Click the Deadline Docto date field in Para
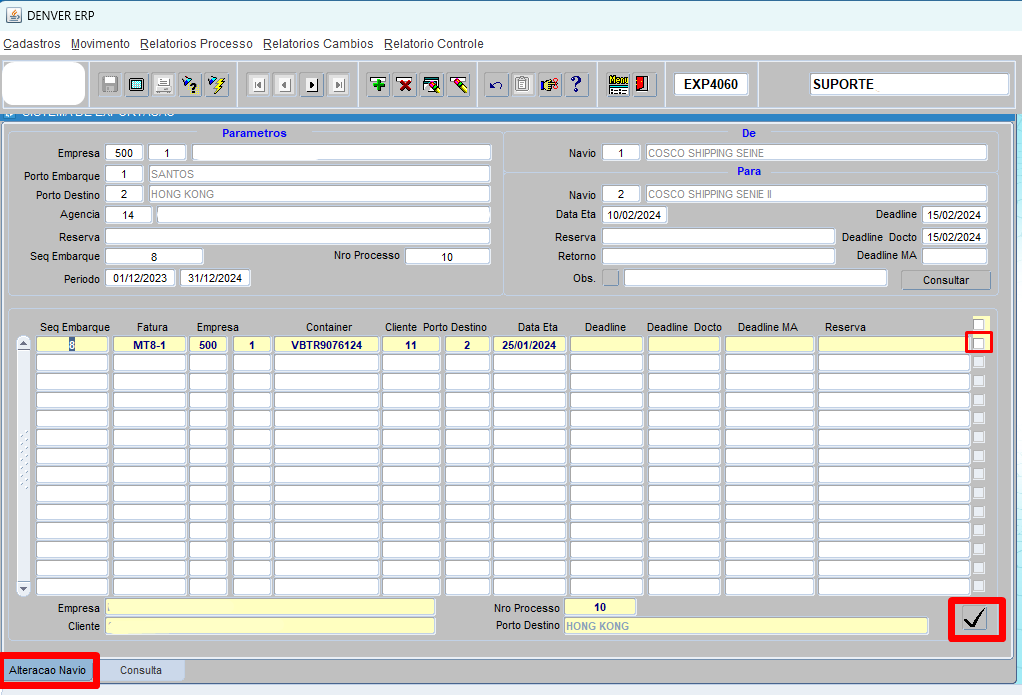Screen dimensions: 1022x695 pyautogui.click(x=954, y=237)
